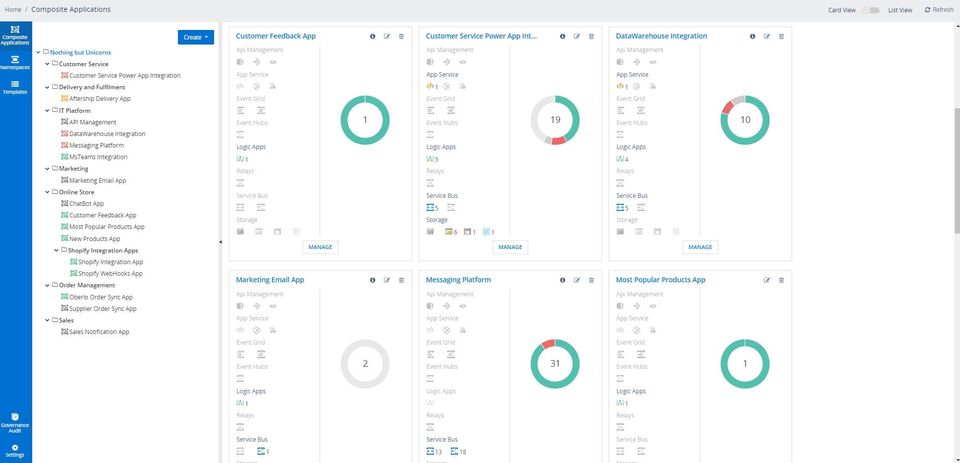The image size is (960, 463).
Task: Collapse the Marketing folder
Action: [x=48, y=168]
